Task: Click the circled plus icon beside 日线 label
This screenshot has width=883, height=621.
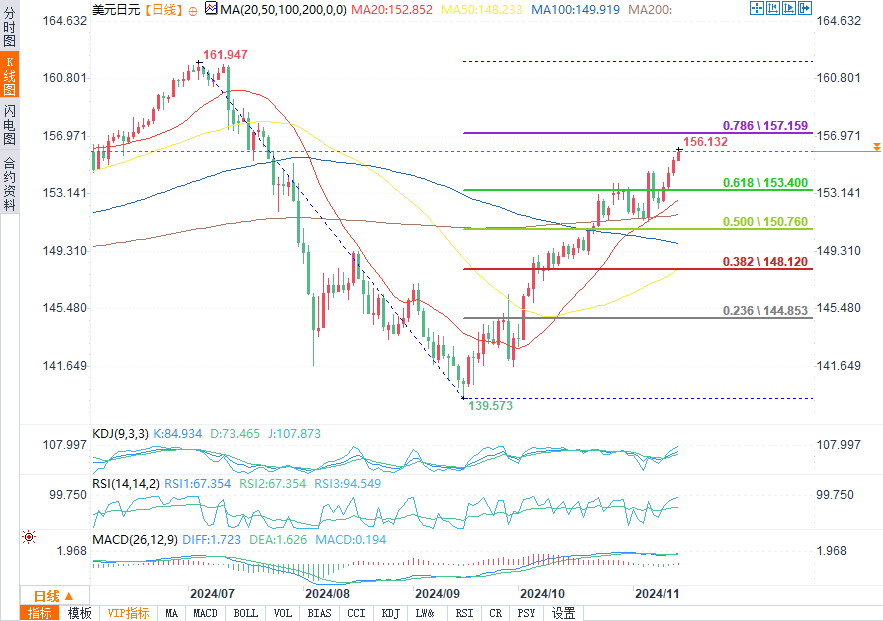Action: tap(193, 11)
